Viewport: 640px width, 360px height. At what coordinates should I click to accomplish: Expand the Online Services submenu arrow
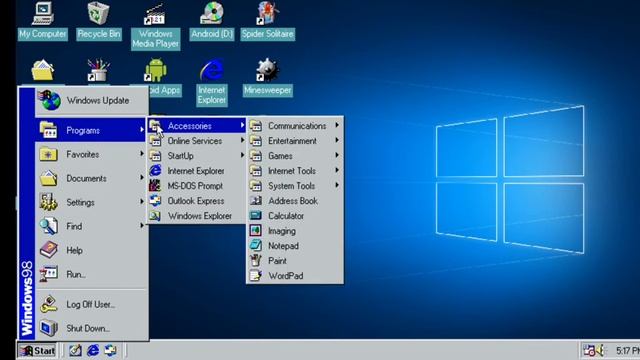(x=242, y=140)
